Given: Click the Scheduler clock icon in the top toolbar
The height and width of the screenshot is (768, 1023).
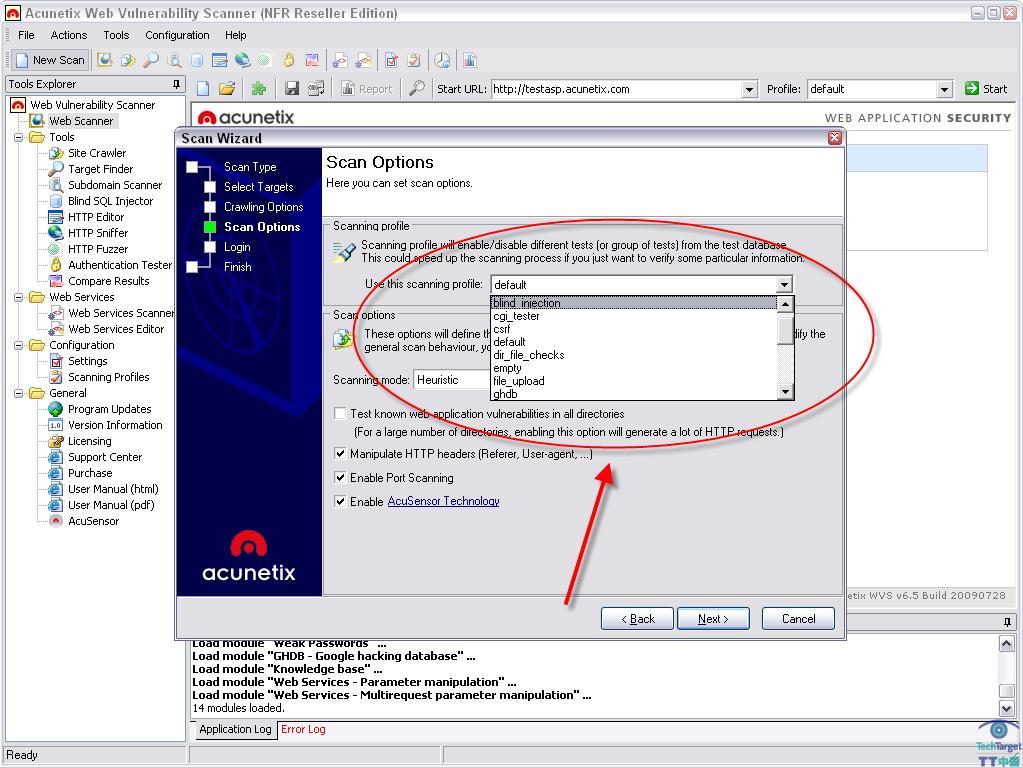Looking at the screenshot, I should [x=442, y=61].
